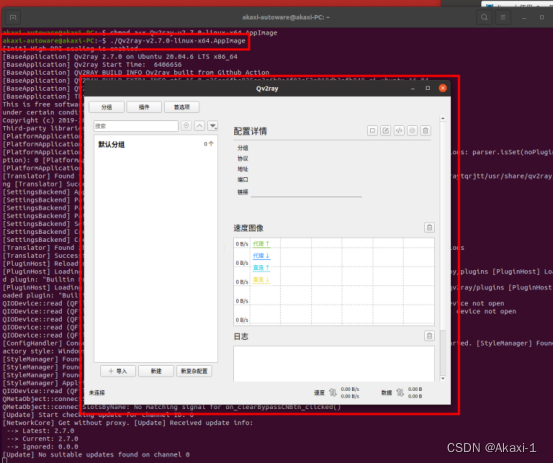This screenshot has width=553, height=463.
Task: Click the 搜索 search field in Qv2ray
Action: pos(136,126)
